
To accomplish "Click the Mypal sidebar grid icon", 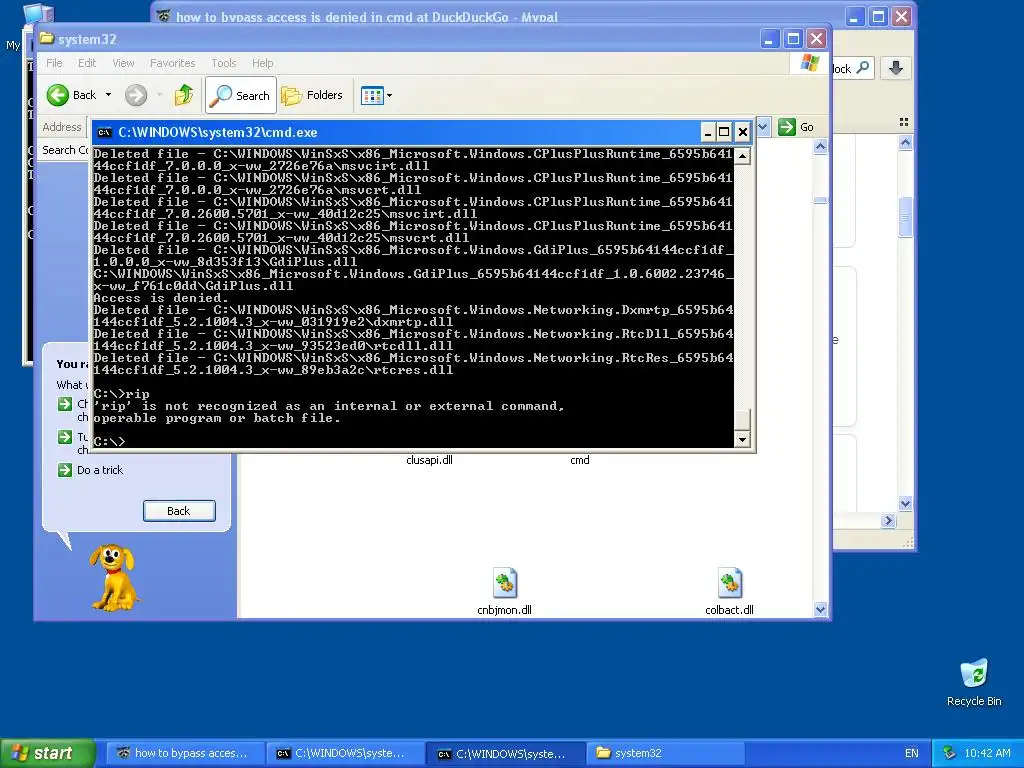I will (904, 122).
